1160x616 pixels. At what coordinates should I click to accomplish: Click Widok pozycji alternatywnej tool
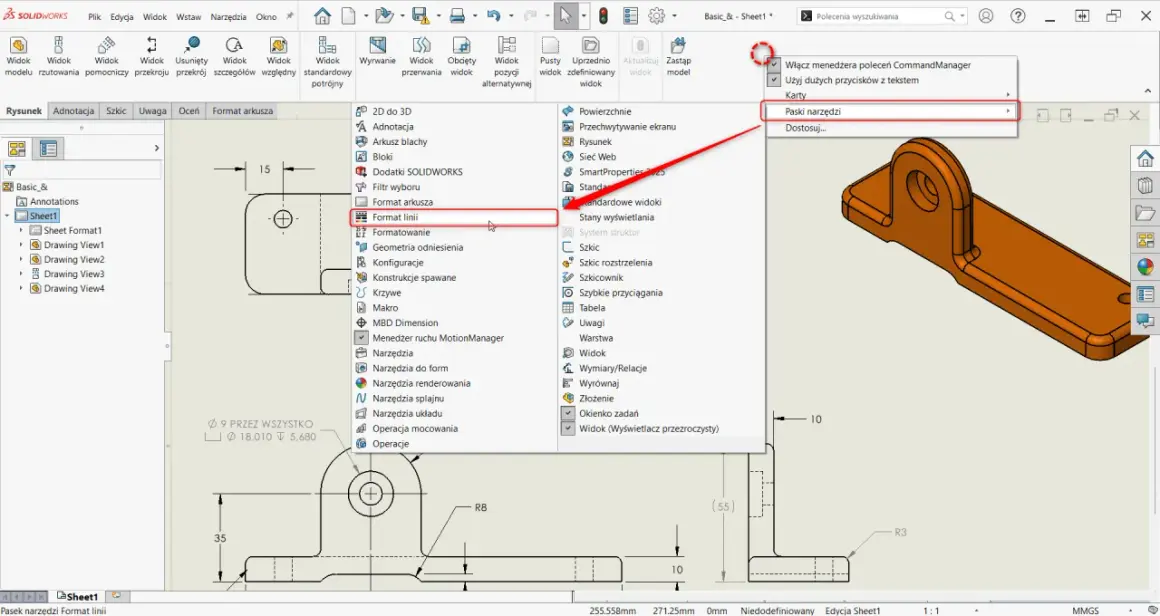pyautogui.click(x=507, y=62)
